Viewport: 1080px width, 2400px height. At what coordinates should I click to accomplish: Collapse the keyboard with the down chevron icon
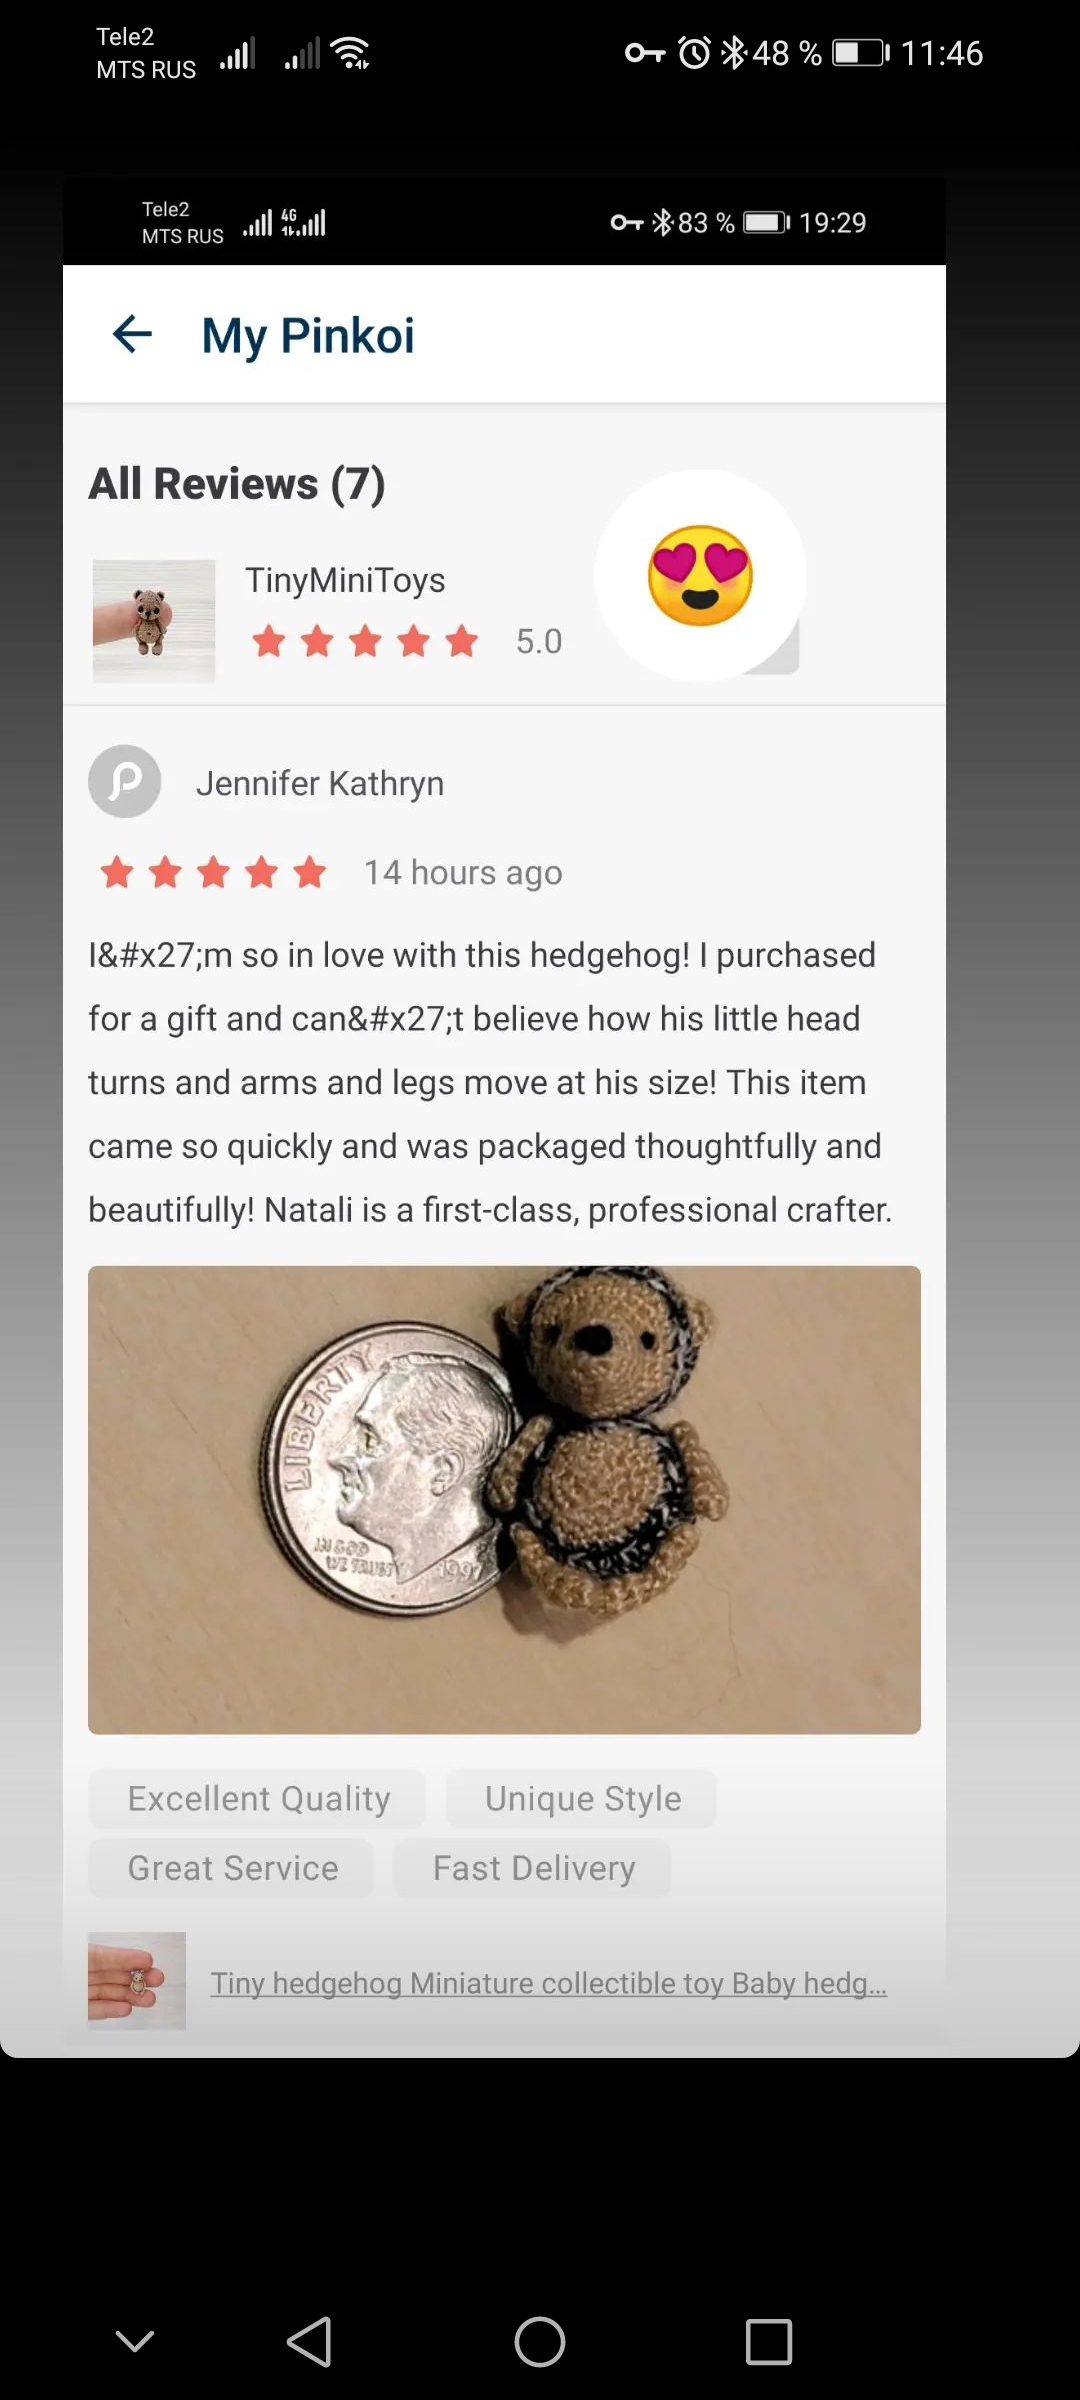[x=135, y=2341]
